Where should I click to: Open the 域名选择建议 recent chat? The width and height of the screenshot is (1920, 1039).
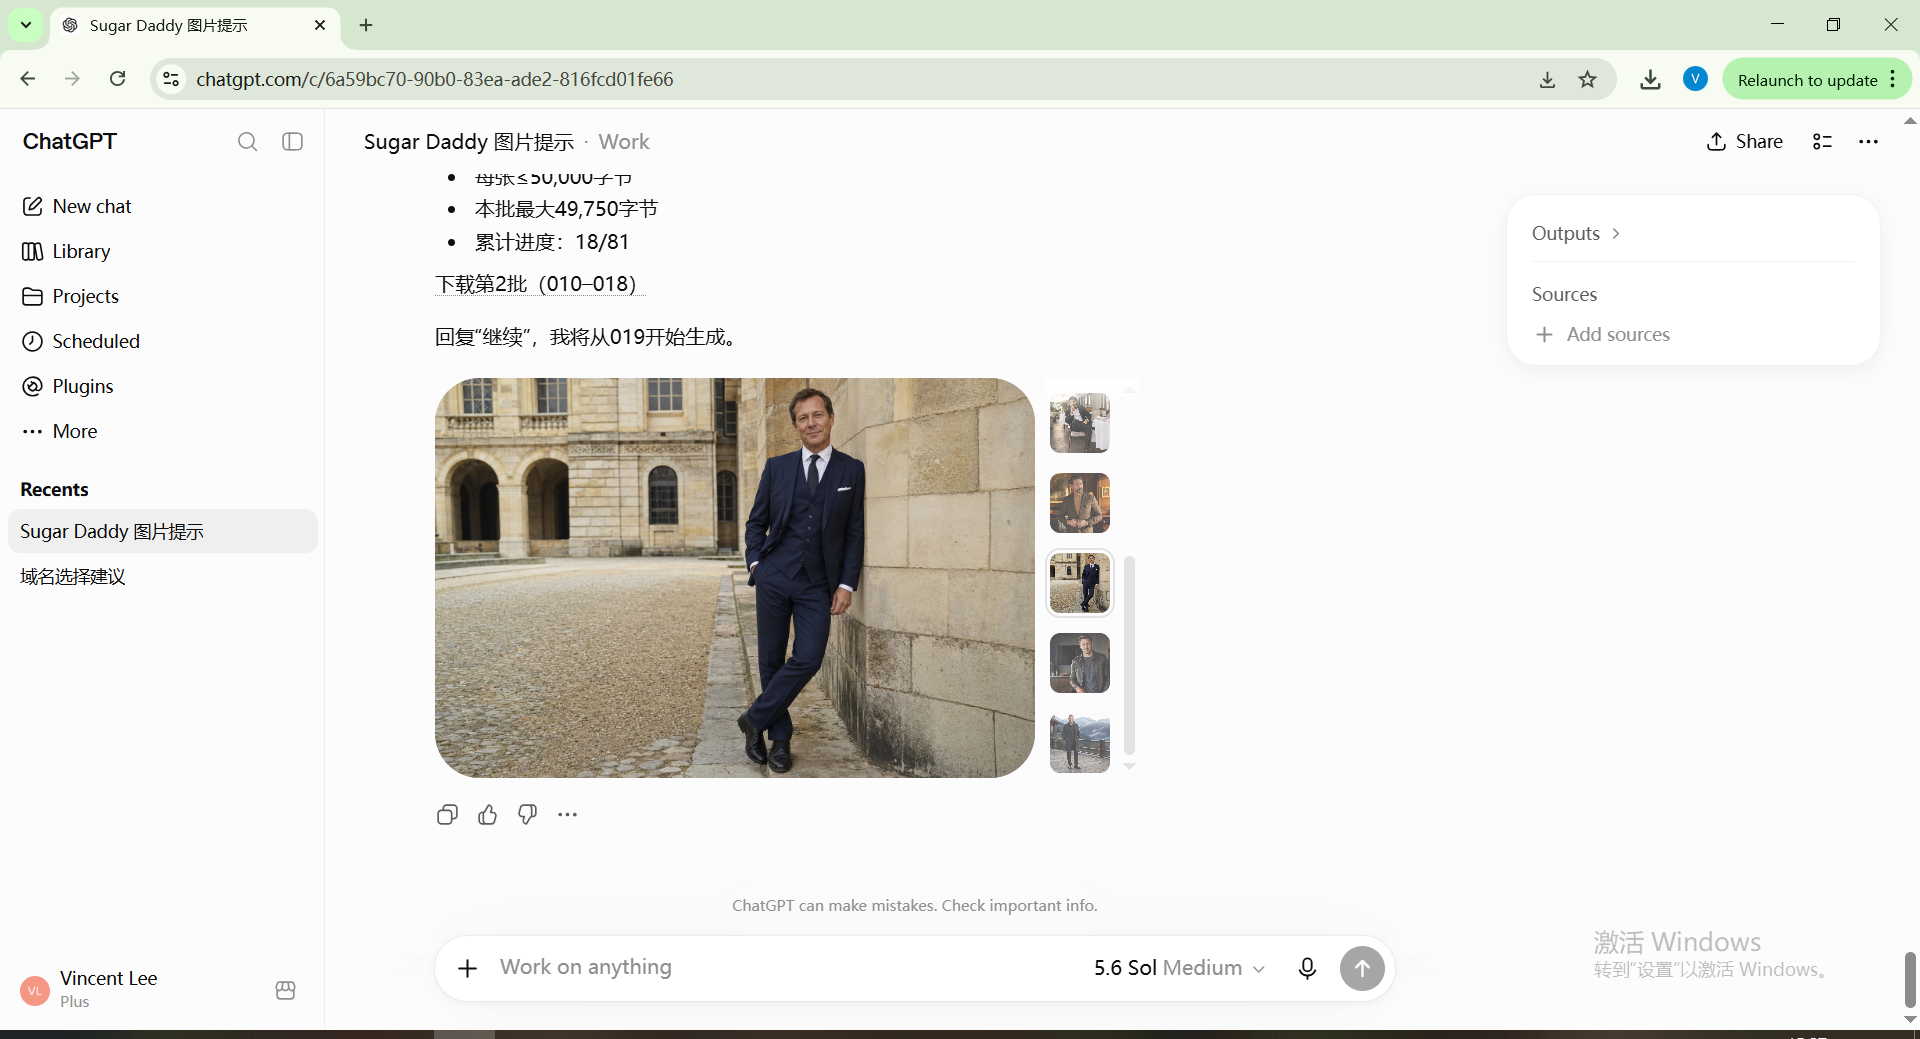click(x=162, y=576)
